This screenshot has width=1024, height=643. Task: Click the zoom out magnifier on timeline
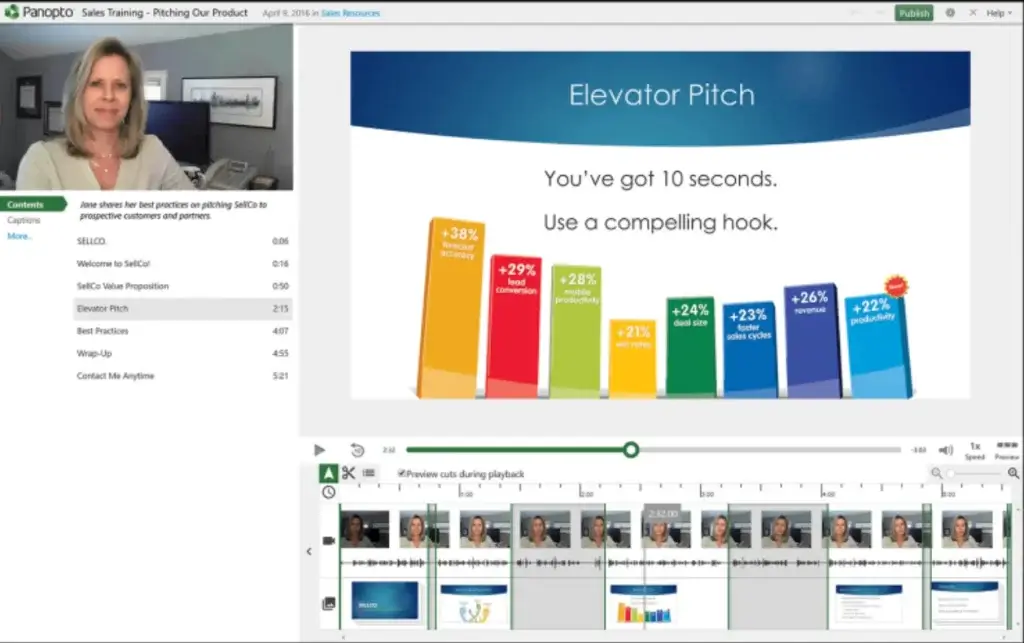[937, 473]
